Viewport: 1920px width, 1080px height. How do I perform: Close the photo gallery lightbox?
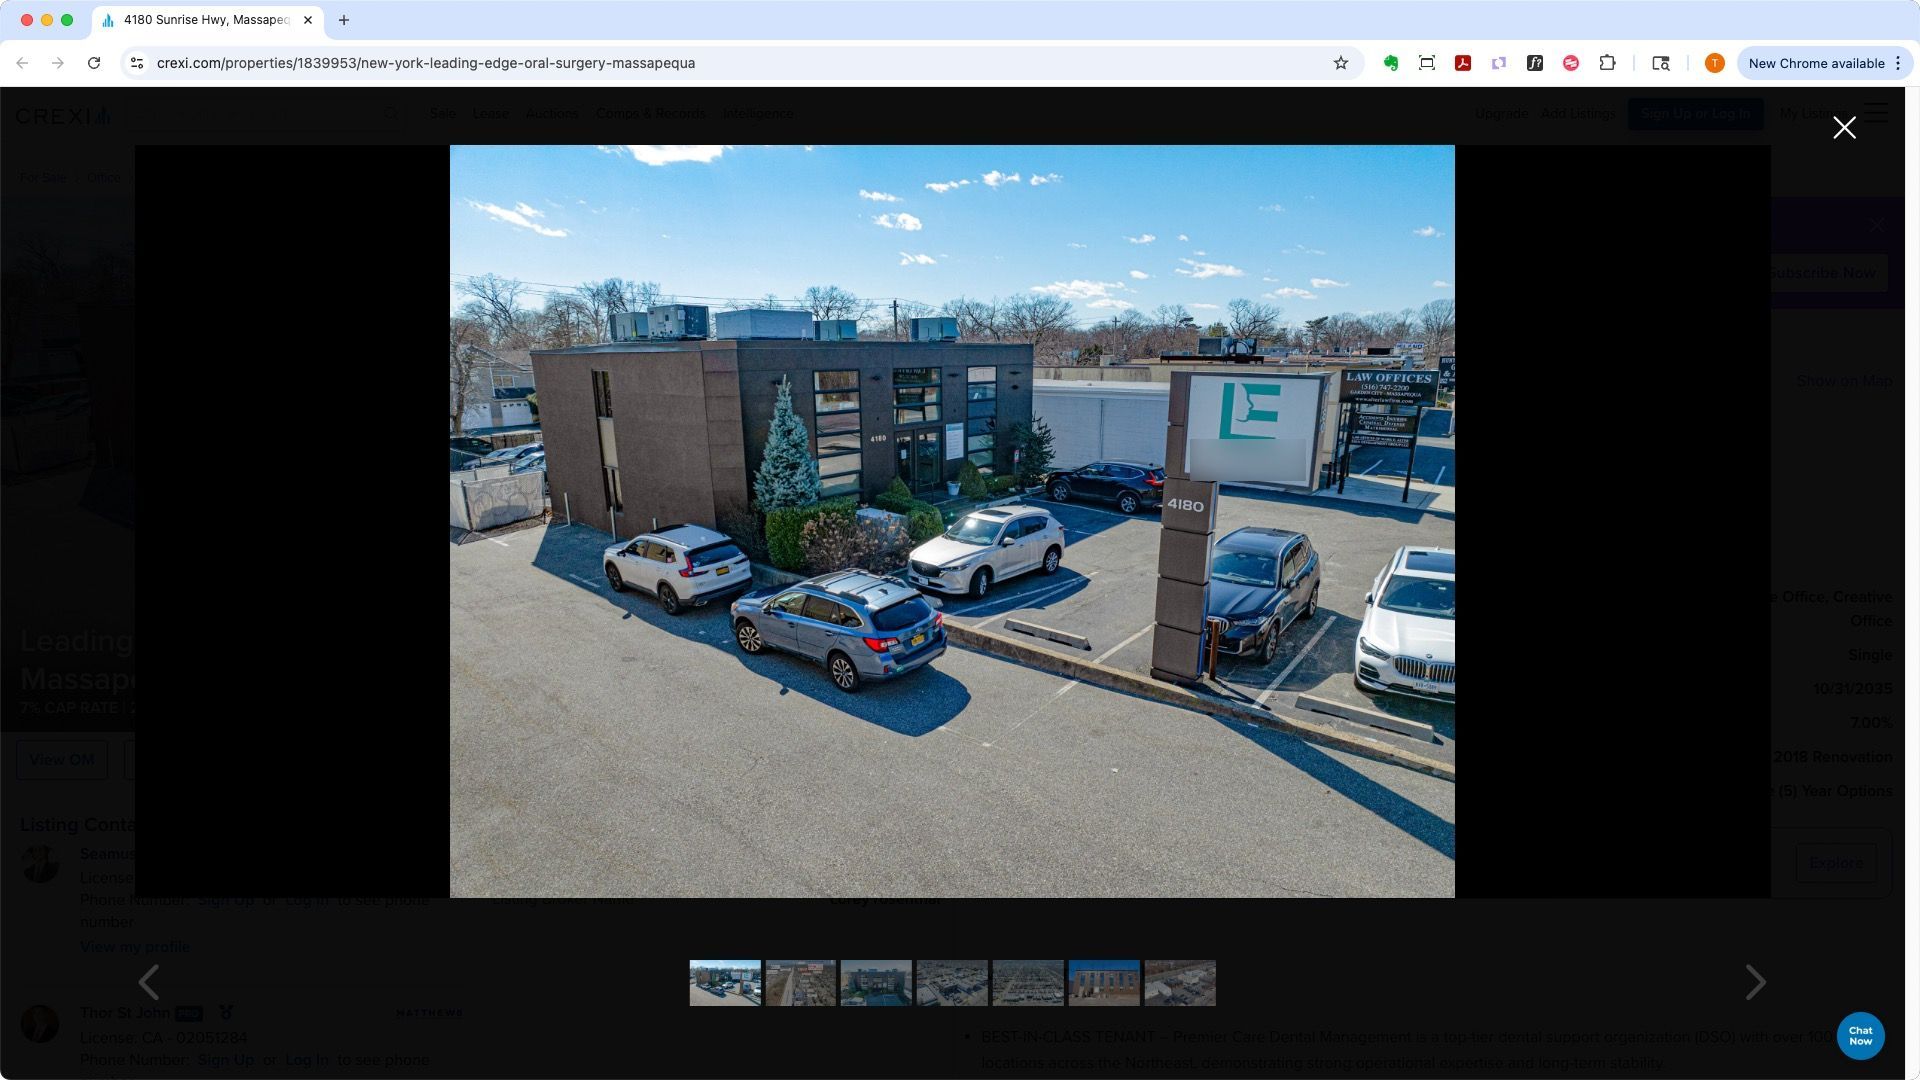pos(1843,127)
